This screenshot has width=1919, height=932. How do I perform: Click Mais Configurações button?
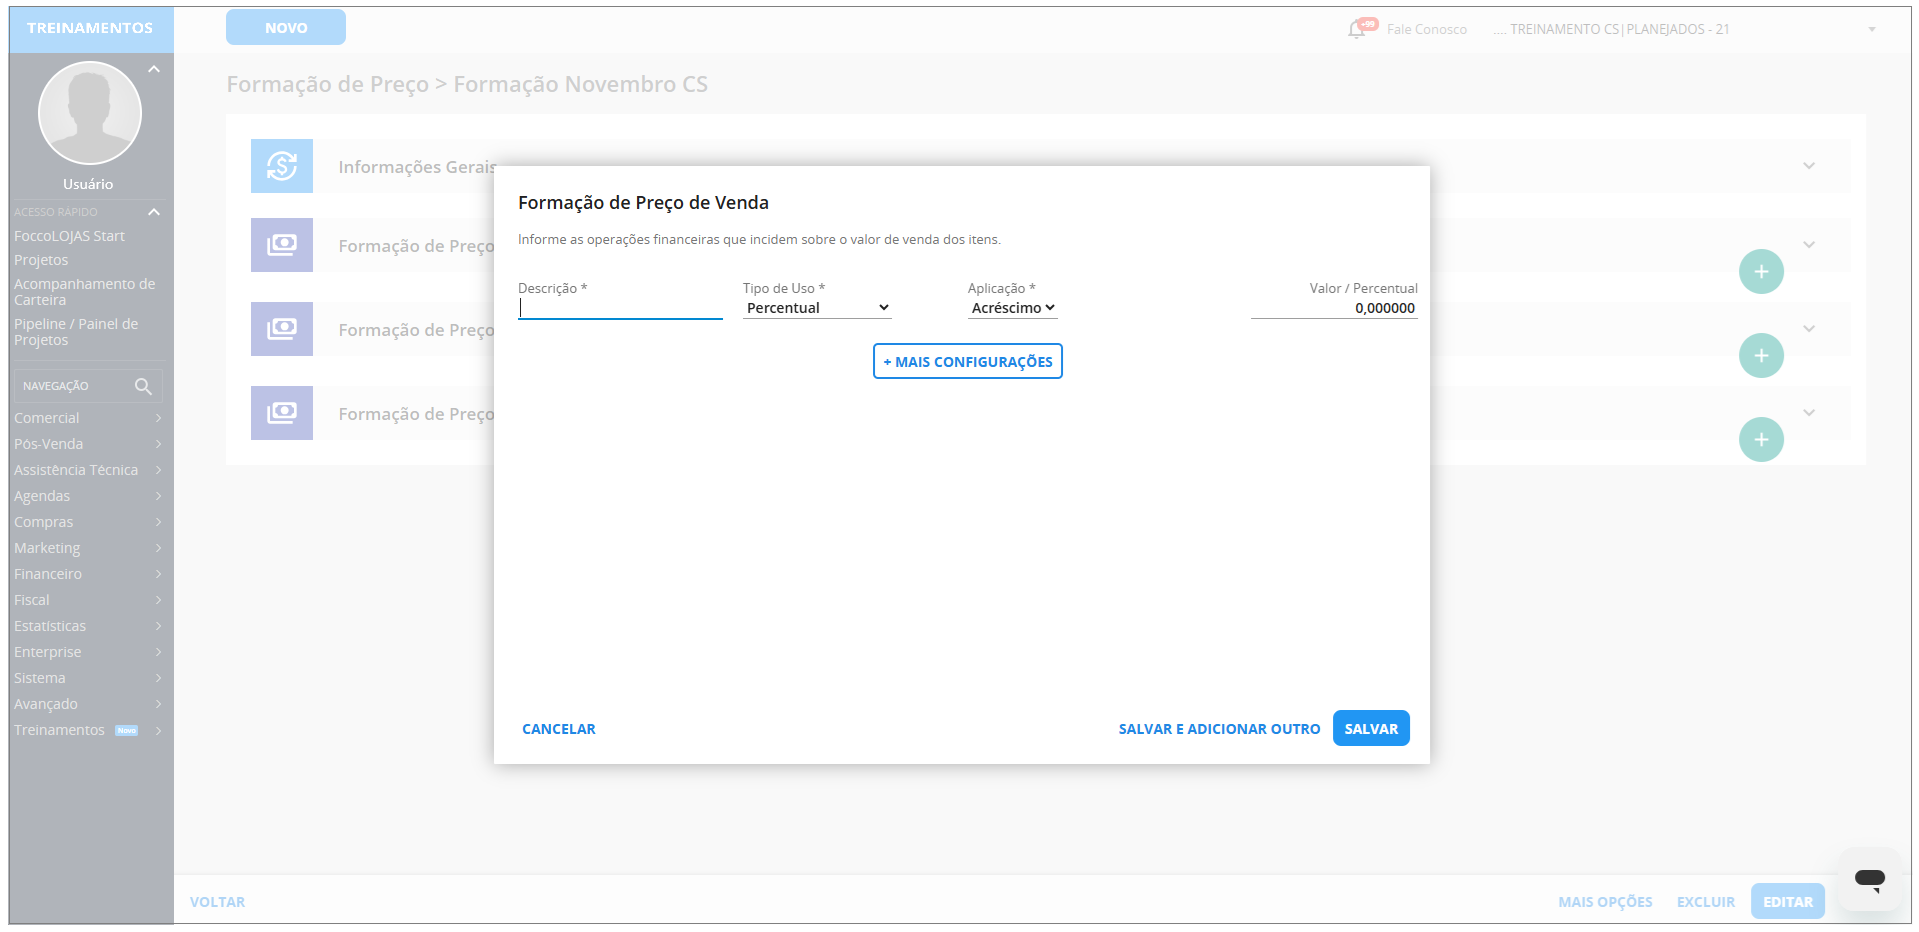(x=967, y=362)
